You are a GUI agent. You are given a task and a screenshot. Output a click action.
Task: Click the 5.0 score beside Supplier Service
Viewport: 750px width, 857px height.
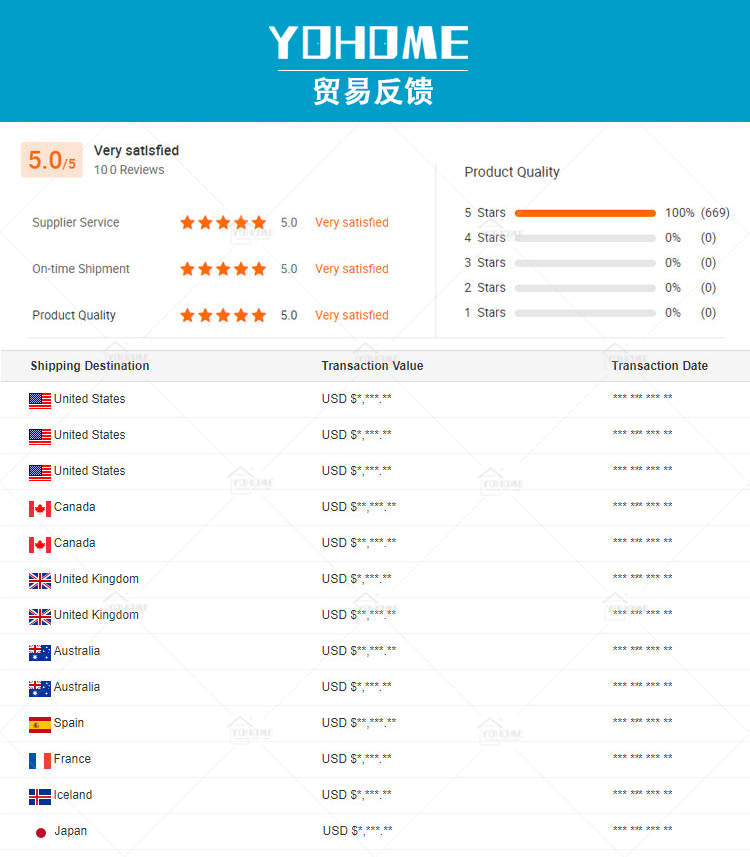point(289,222)
